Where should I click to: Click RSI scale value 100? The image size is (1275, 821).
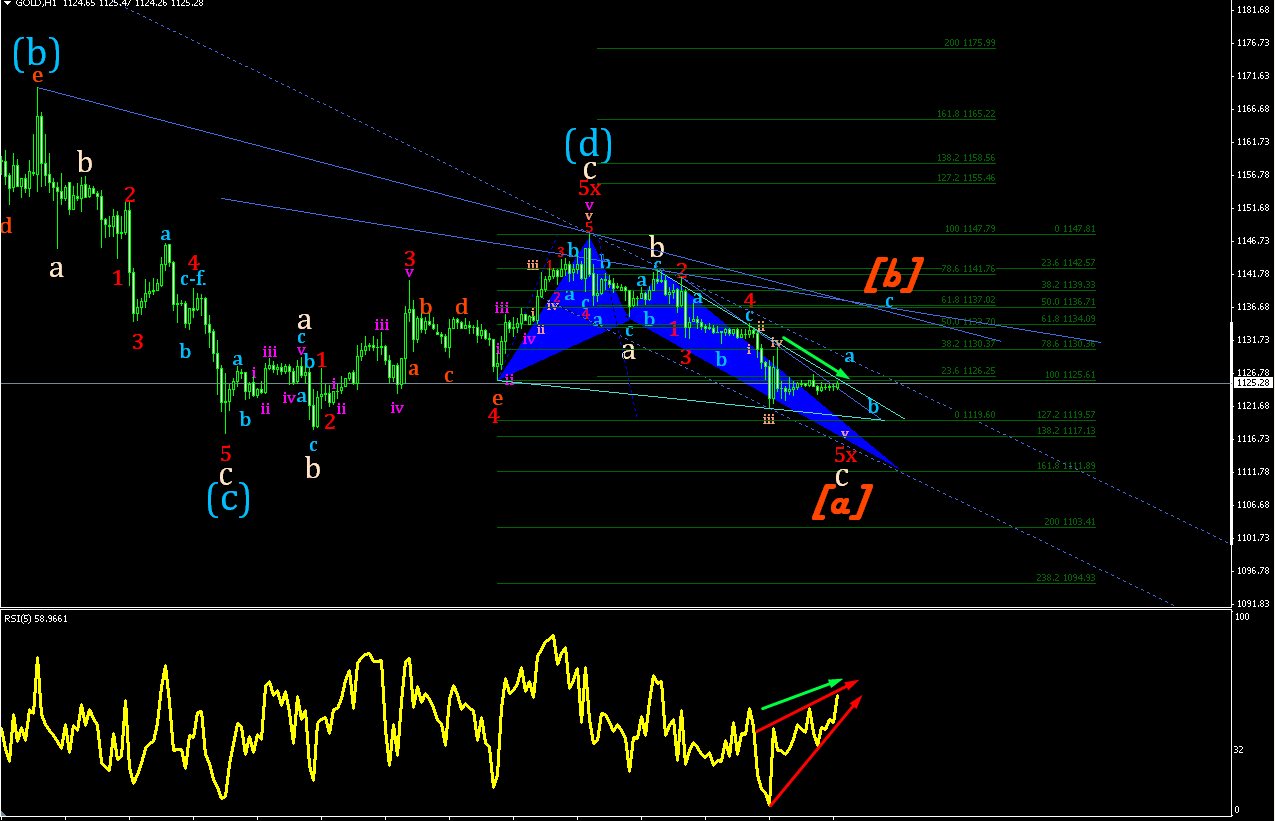pyautogui.click(x=1243, y=617)
